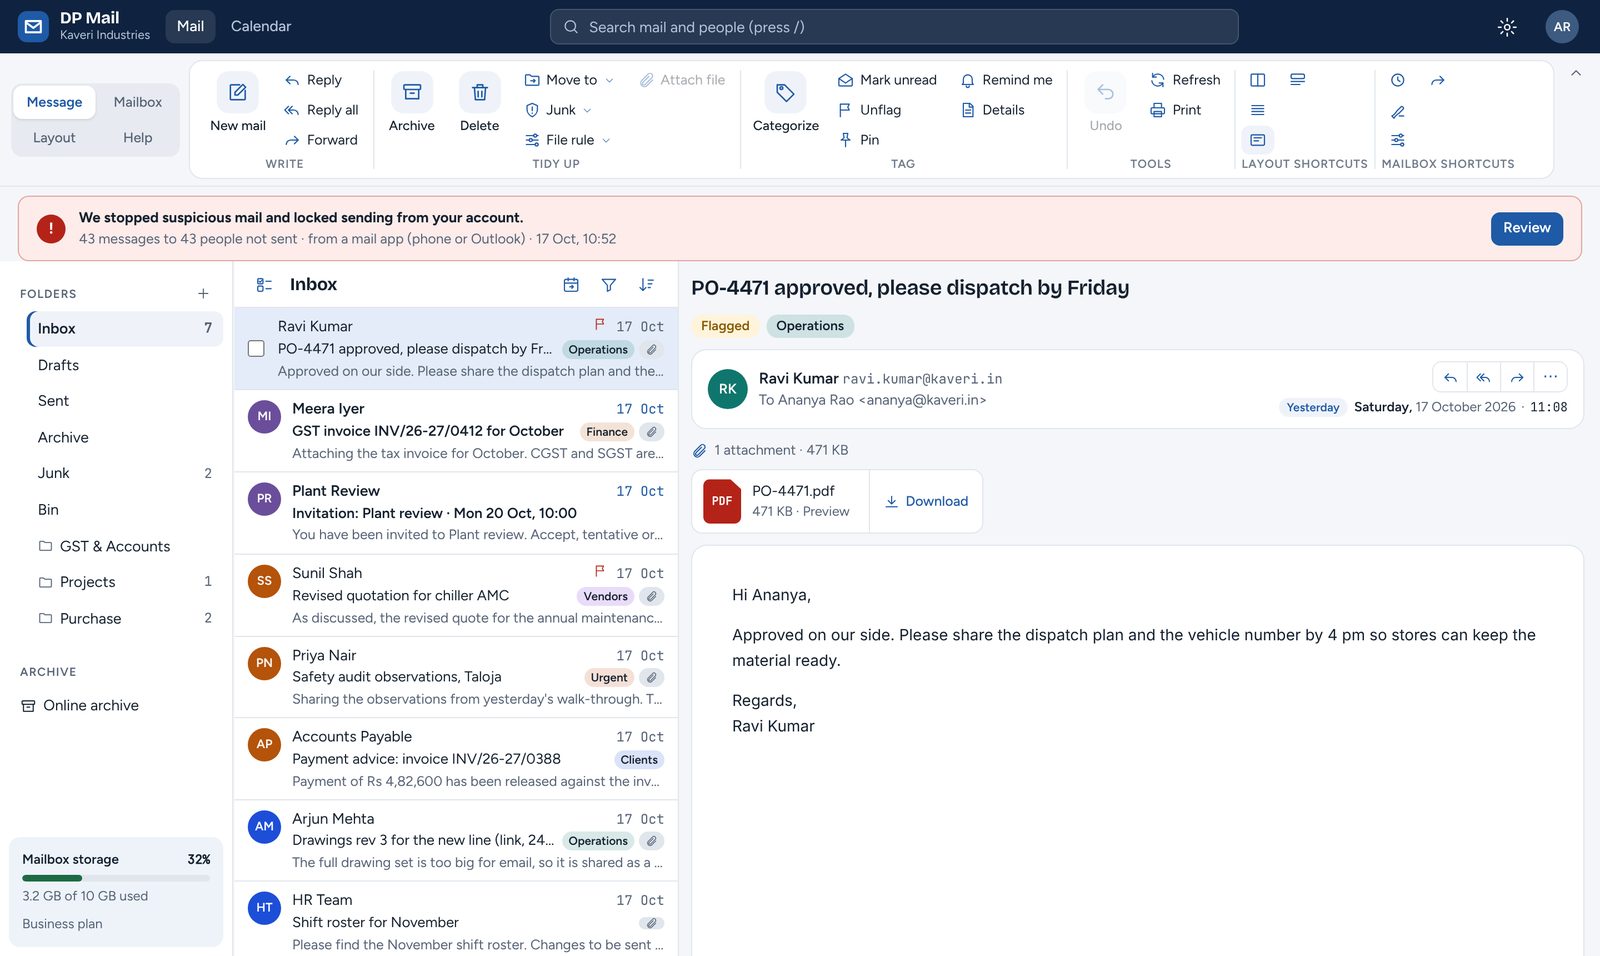Open Categorize tag icon in ribbon
This screenshot has height=956, width=1600.
[786, 93]
